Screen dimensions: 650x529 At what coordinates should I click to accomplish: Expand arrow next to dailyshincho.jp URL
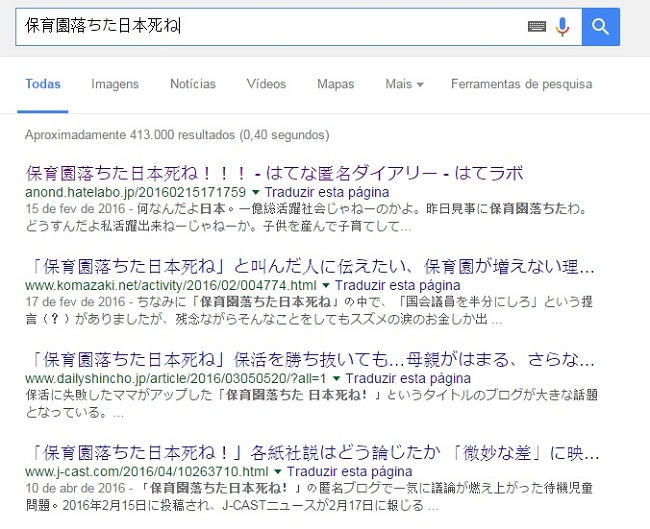[337, 379]
